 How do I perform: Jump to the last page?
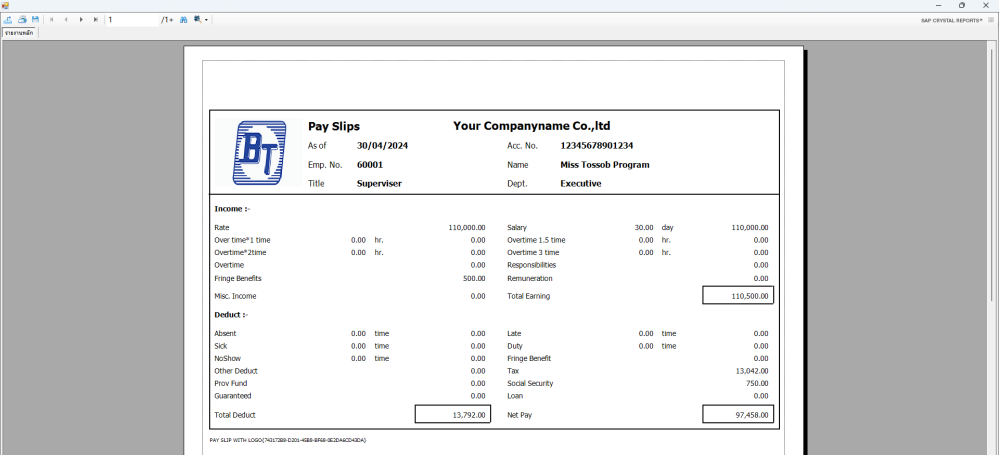pyautogui.click(x=96, y=19)
